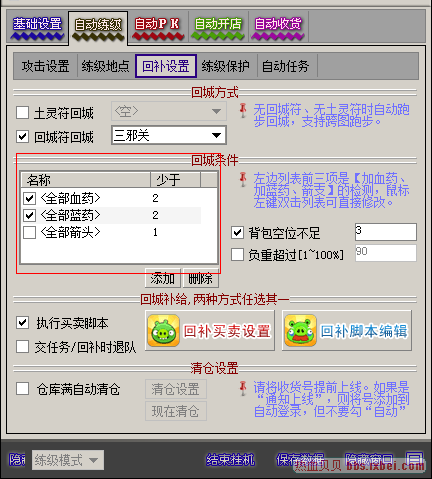432x479 pixels.
Task: Open the 练级保护 sub-tab
Action: (x=226, y=66)
